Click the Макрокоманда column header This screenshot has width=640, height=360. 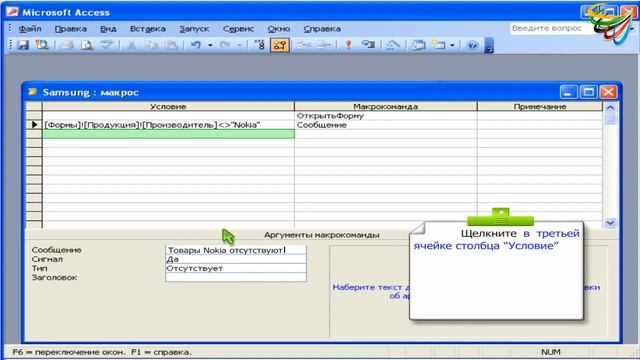pos(386,106)
